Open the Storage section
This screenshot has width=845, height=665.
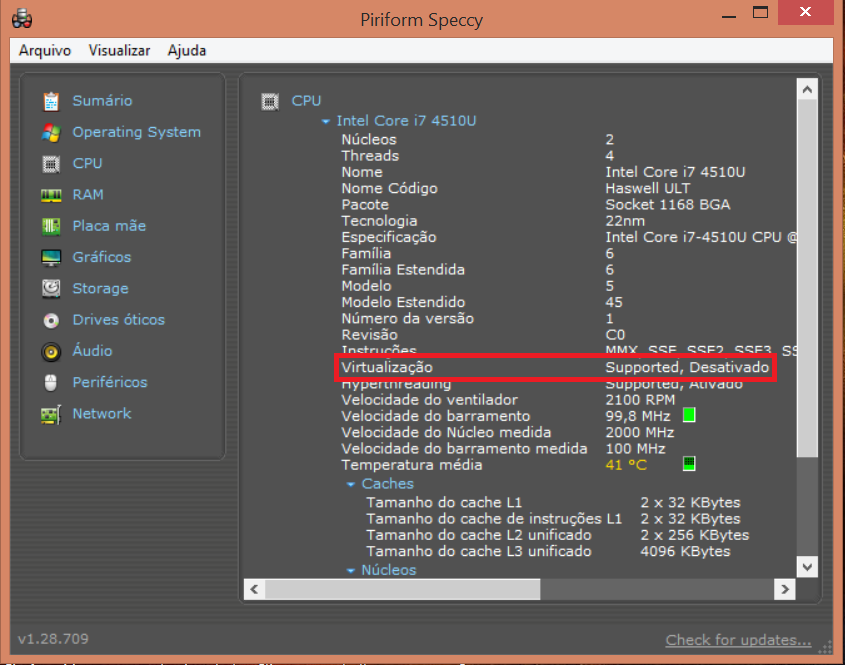click(x=101, y=288)
